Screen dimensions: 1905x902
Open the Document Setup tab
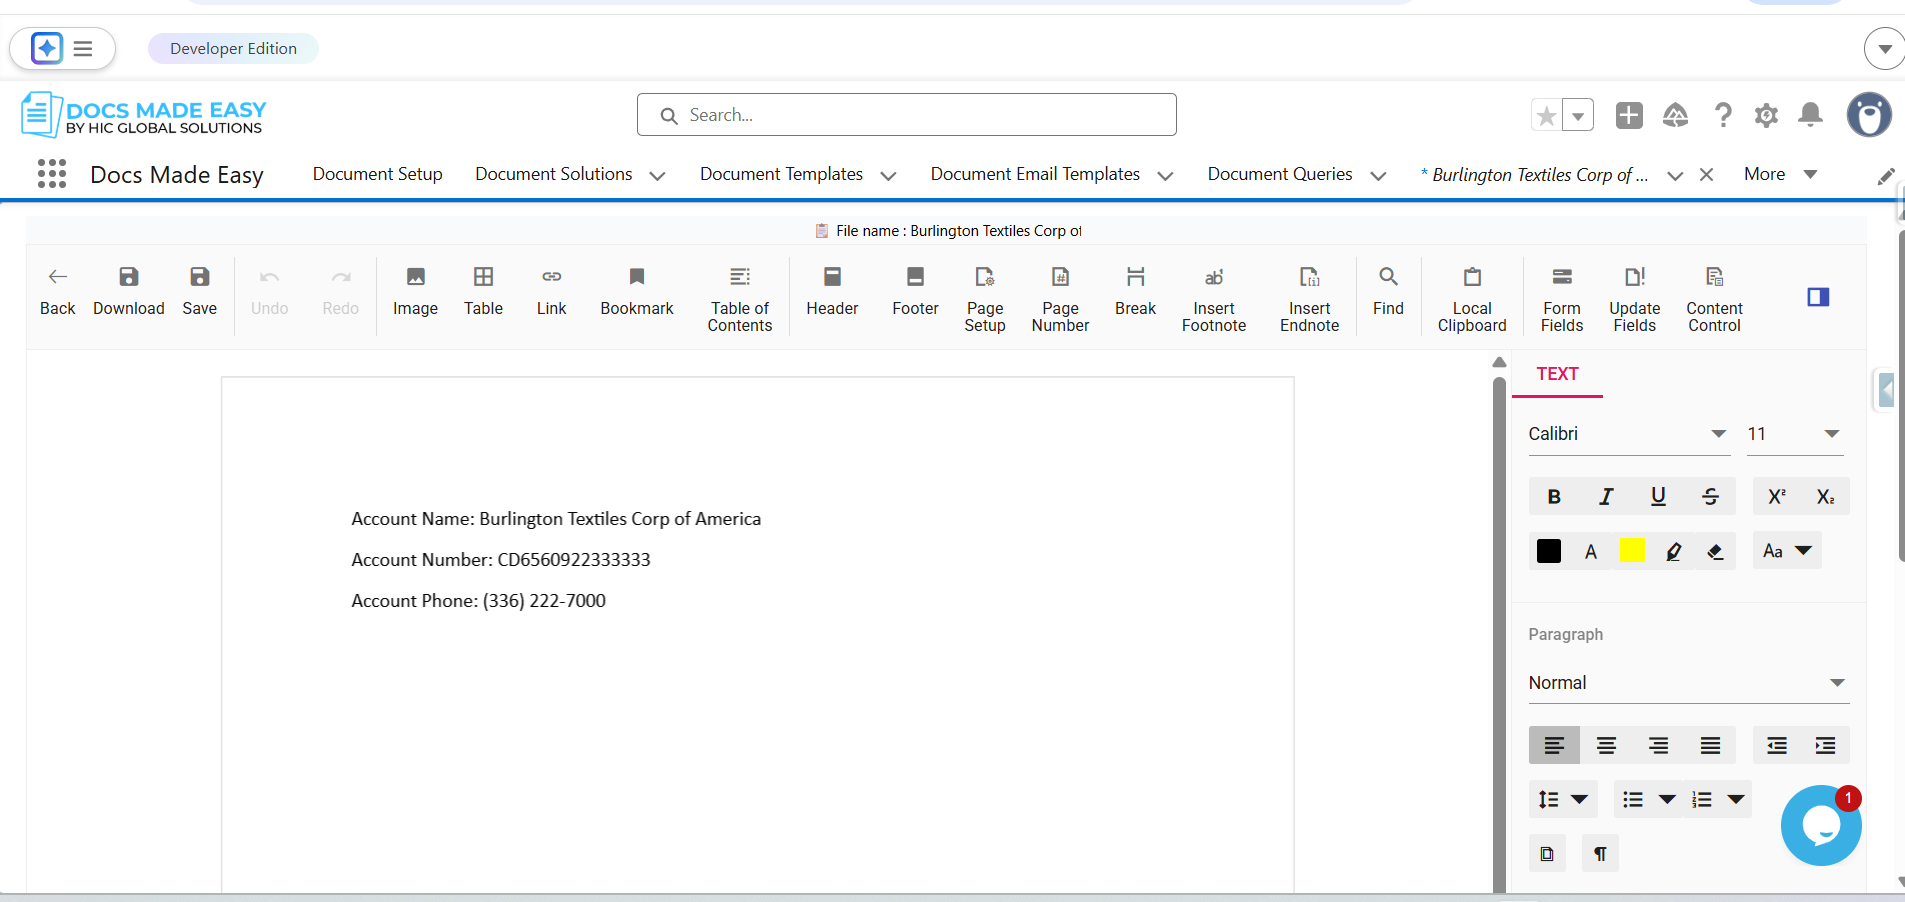377,174
